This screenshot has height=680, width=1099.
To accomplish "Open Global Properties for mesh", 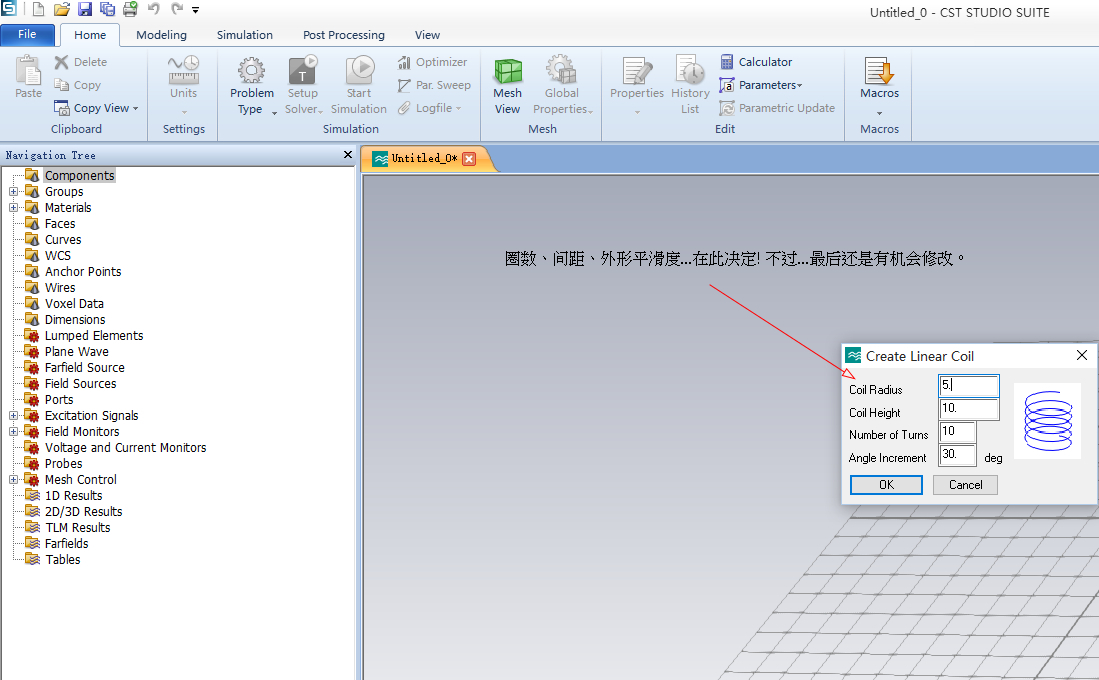I will click(x=562, y=85).
